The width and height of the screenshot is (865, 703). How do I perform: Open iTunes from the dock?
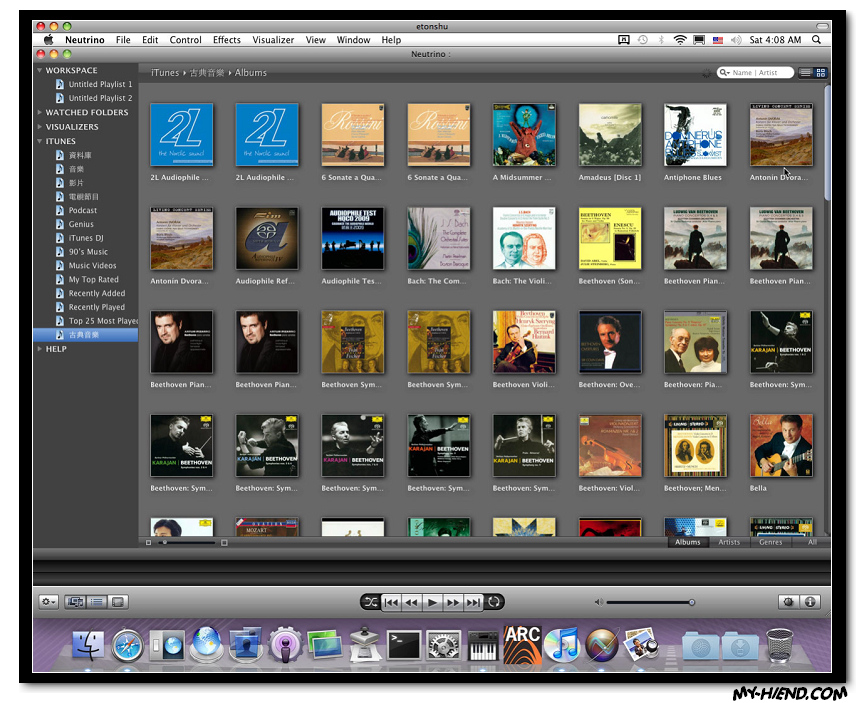coord(562,645)
